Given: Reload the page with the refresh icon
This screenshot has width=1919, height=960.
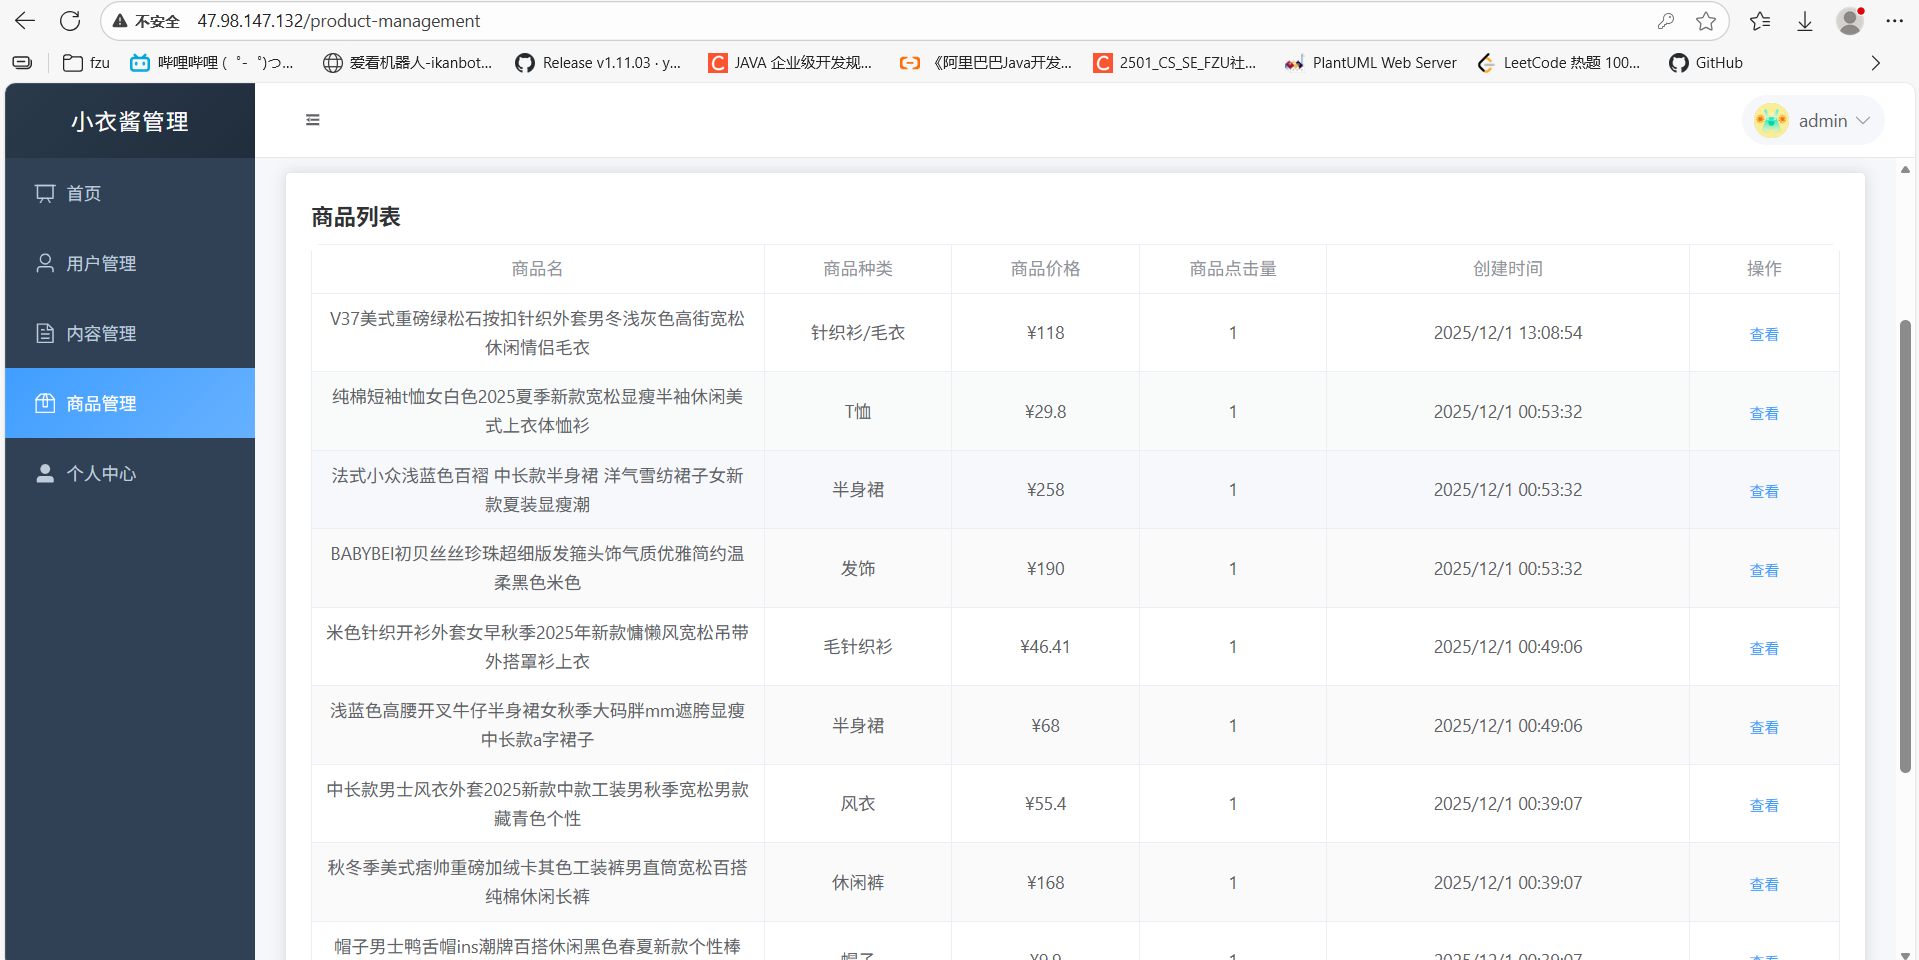Looking at the screenshot, I should tap(70, 21).
